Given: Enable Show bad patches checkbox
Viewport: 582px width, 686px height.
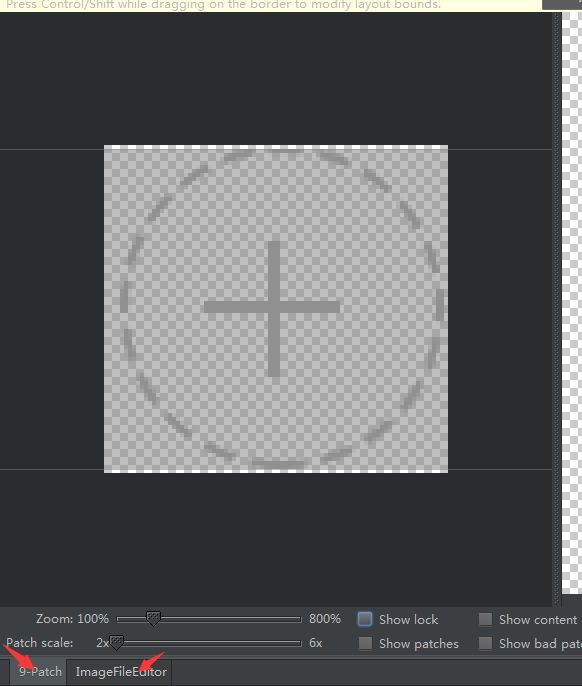Looking at the screenshot, I should coord(485,643).
